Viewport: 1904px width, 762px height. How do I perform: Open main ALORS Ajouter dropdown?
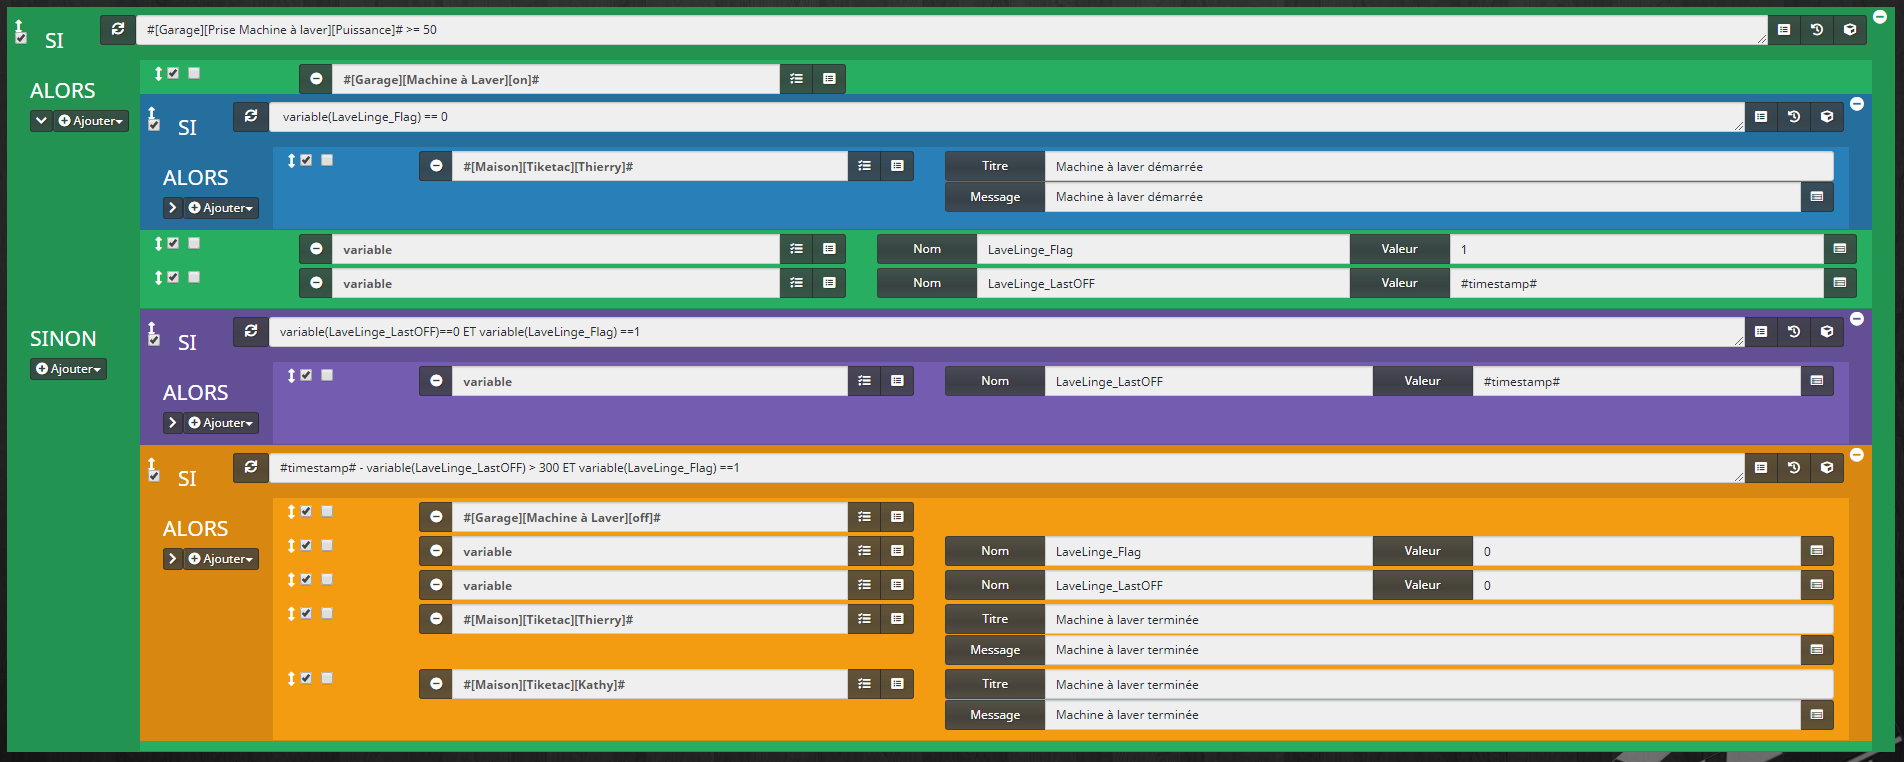pos(91,121)
